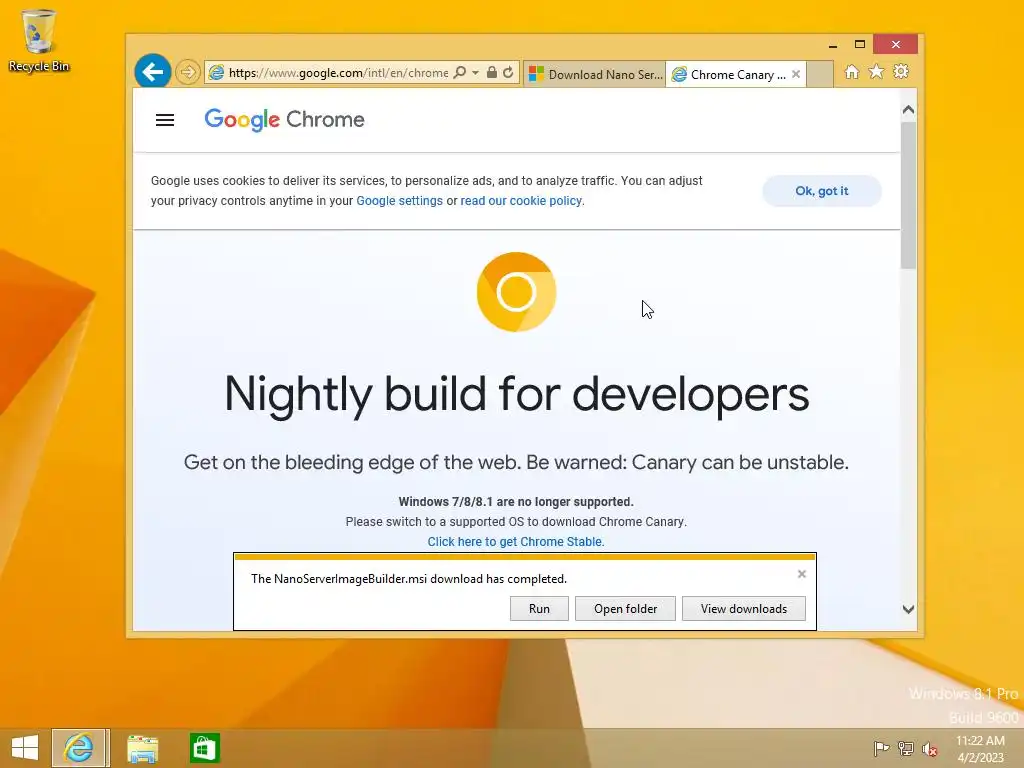The image size is (1024, 768).
Task: Click the forward navigation arrow
Action: point(187,72)
